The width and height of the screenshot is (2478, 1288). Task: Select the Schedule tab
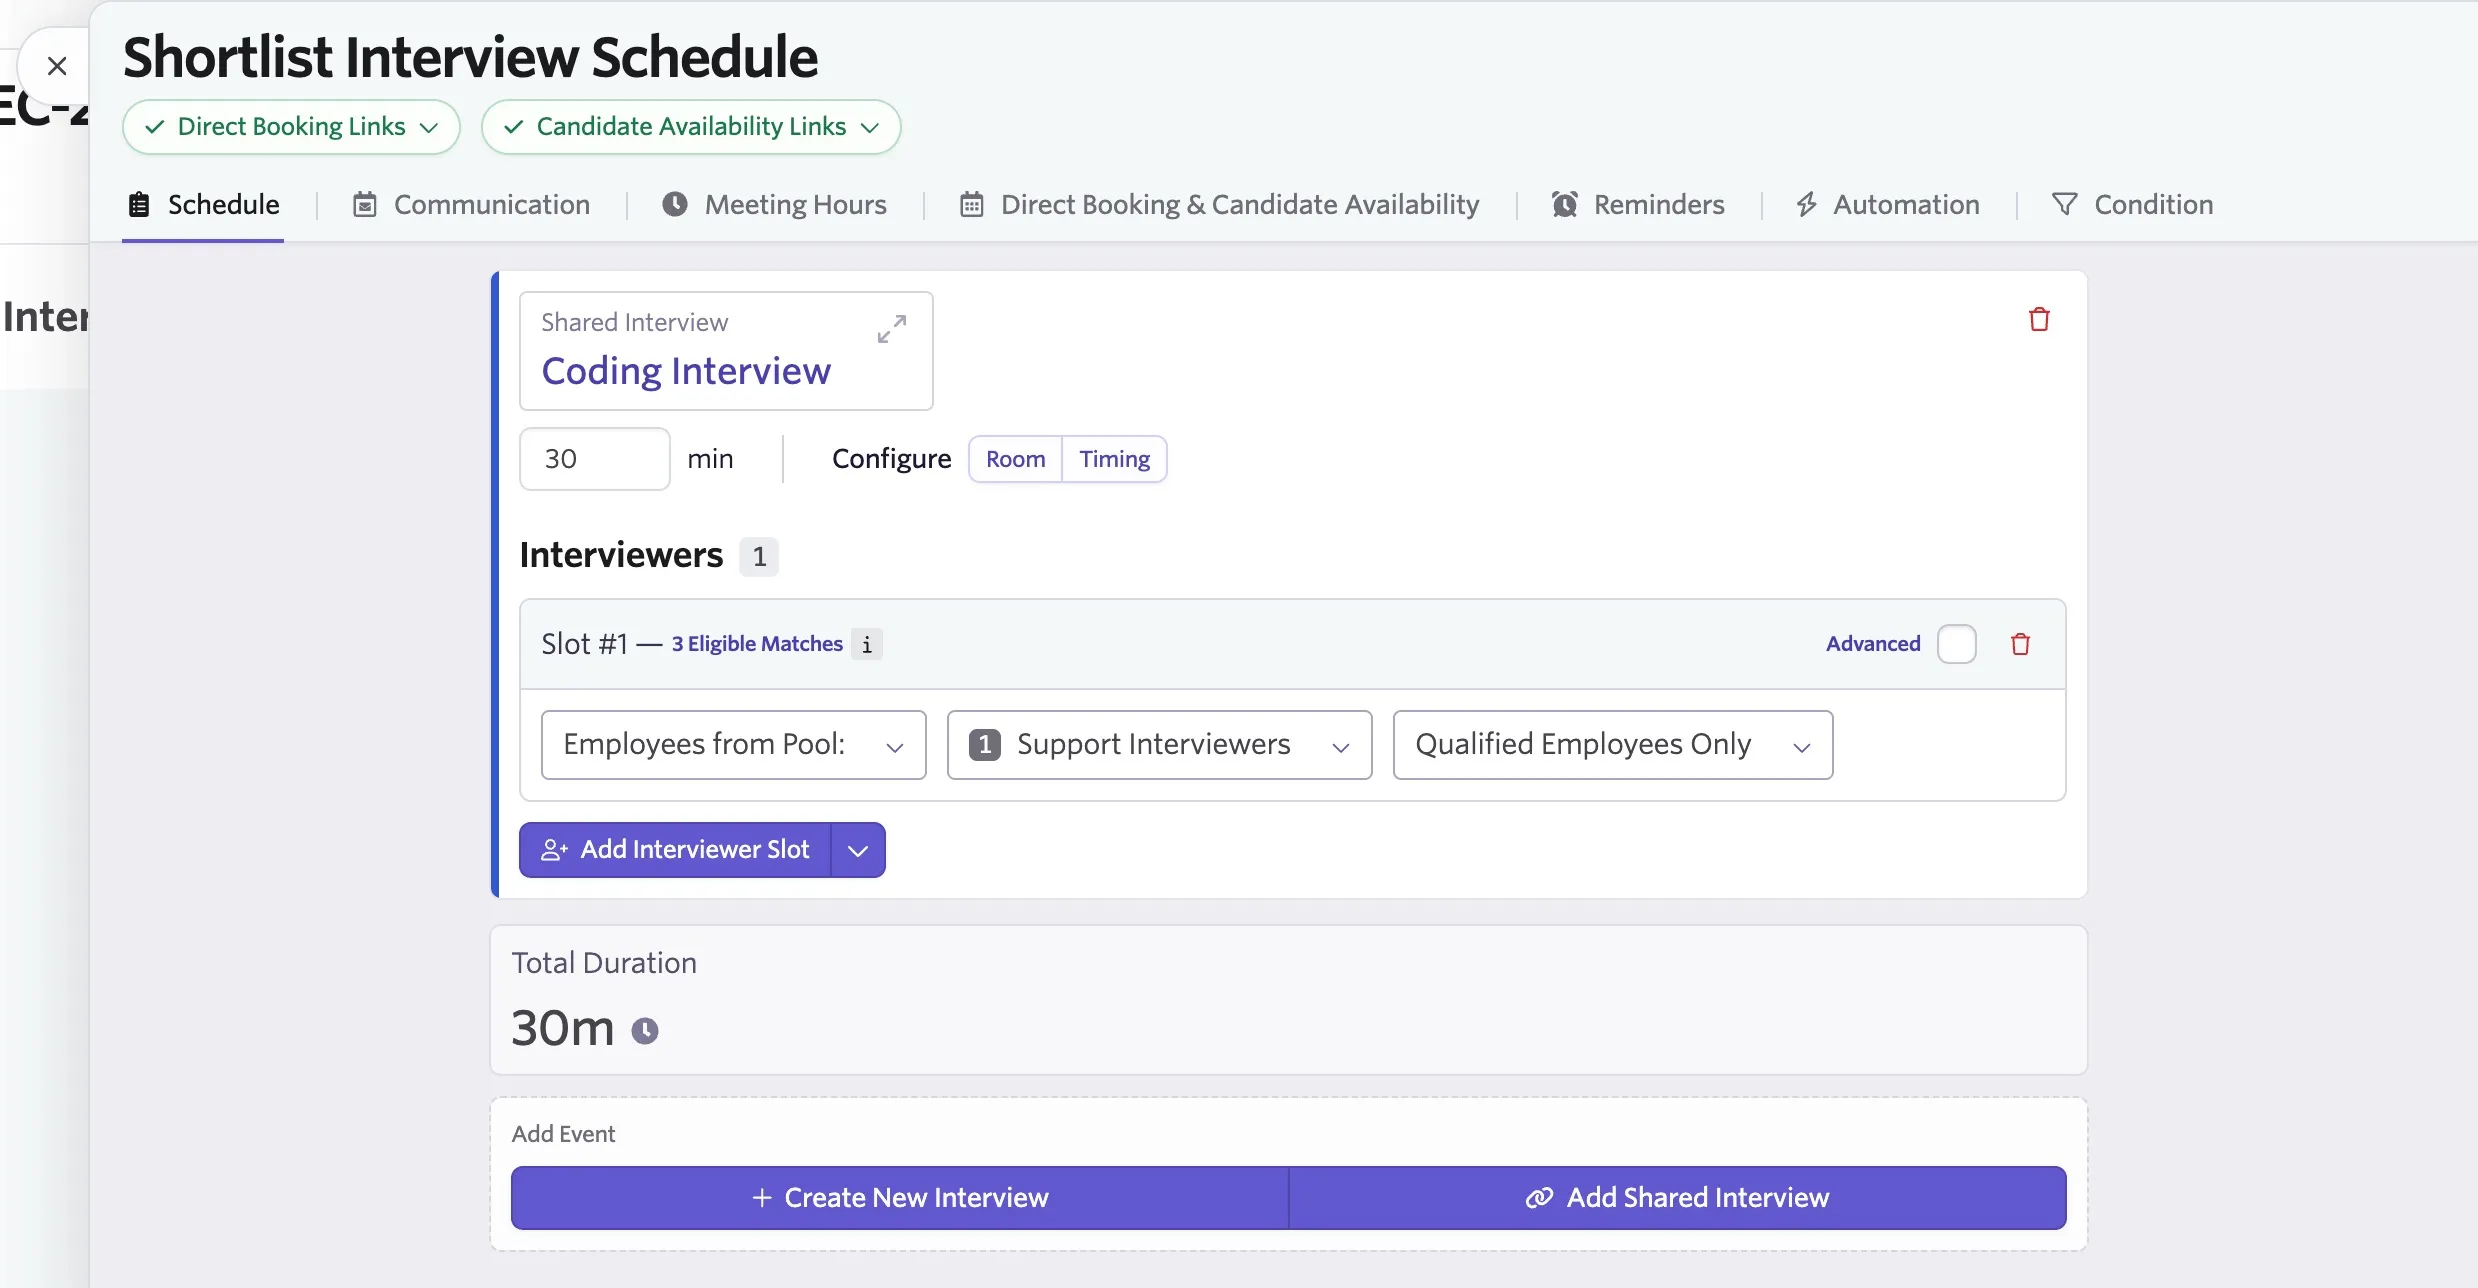click(x=203, y=205)
